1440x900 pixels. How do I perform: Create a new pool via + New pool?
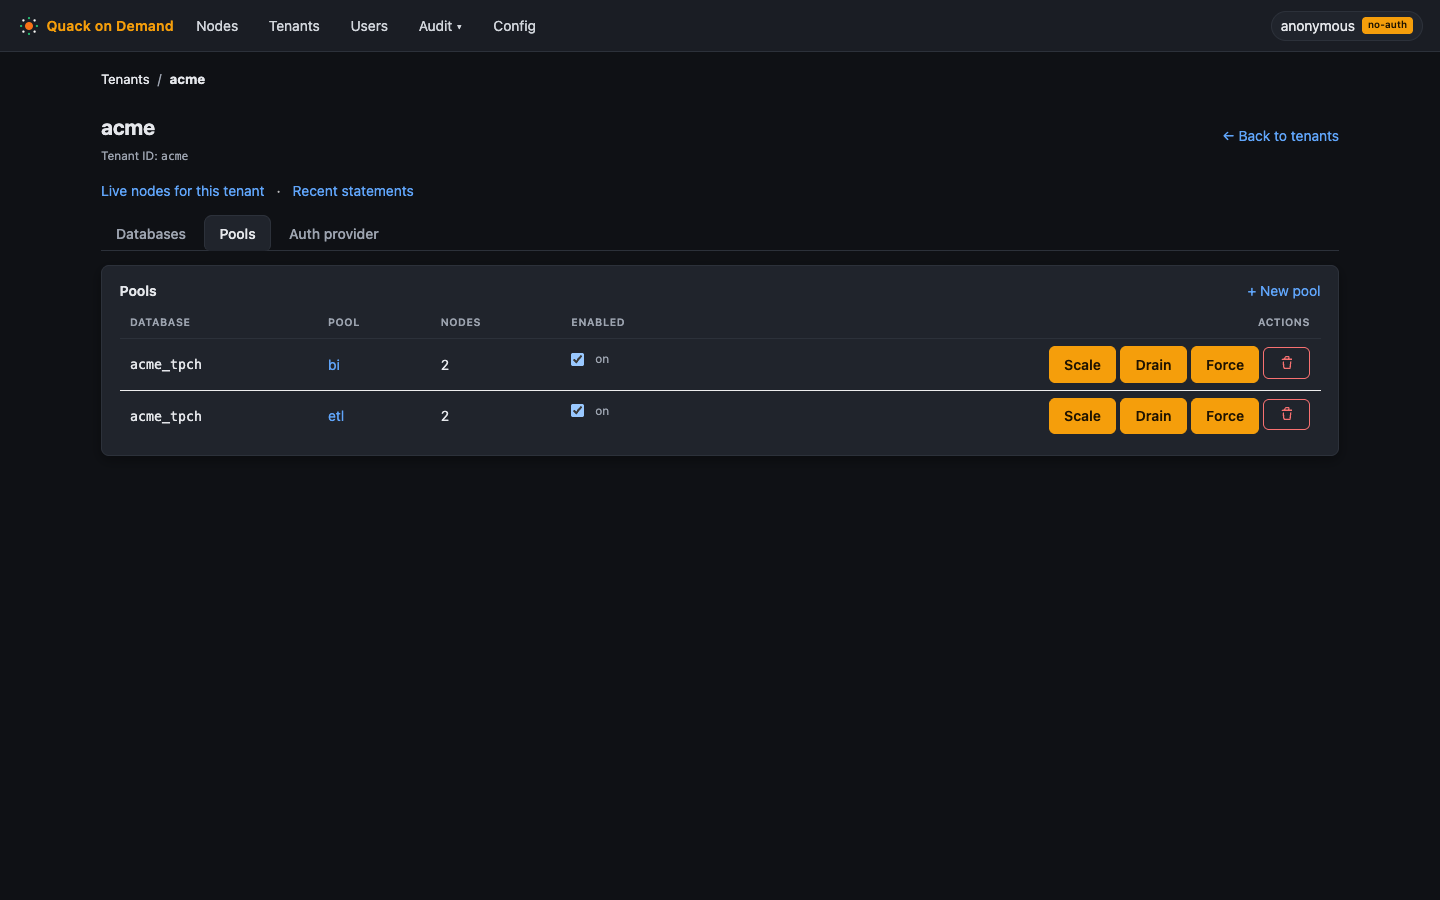(x=1284, y=291)
